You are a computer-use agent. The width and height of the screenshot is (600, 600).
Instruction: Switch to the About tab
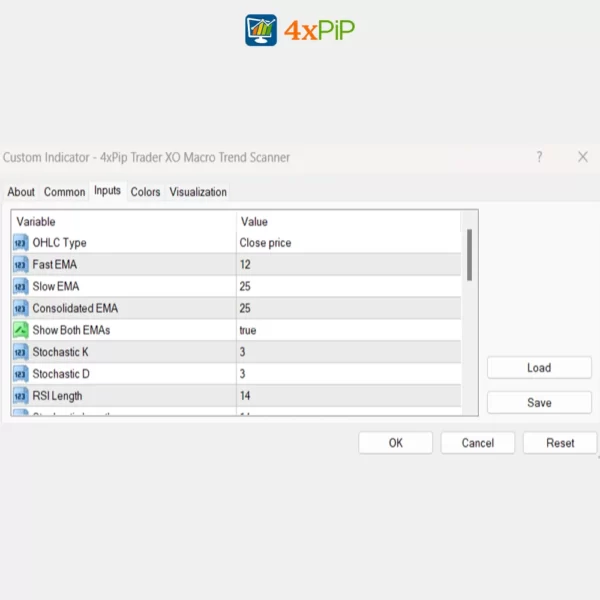click(x=21, y=192)
